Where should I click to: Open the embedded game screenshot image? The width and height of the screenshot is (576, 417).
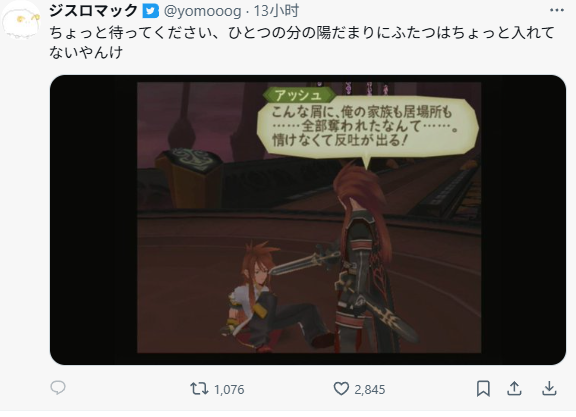tap(308, 220)
